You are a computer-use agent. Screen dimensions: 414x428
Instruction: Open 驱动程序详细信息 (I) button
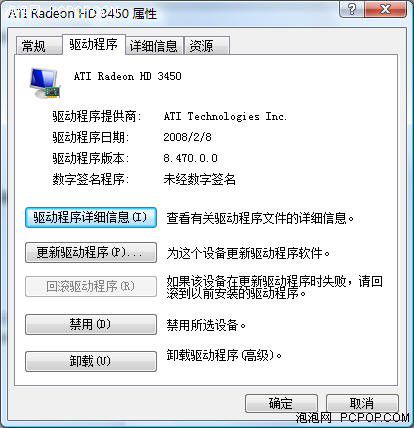pos(91,218)
